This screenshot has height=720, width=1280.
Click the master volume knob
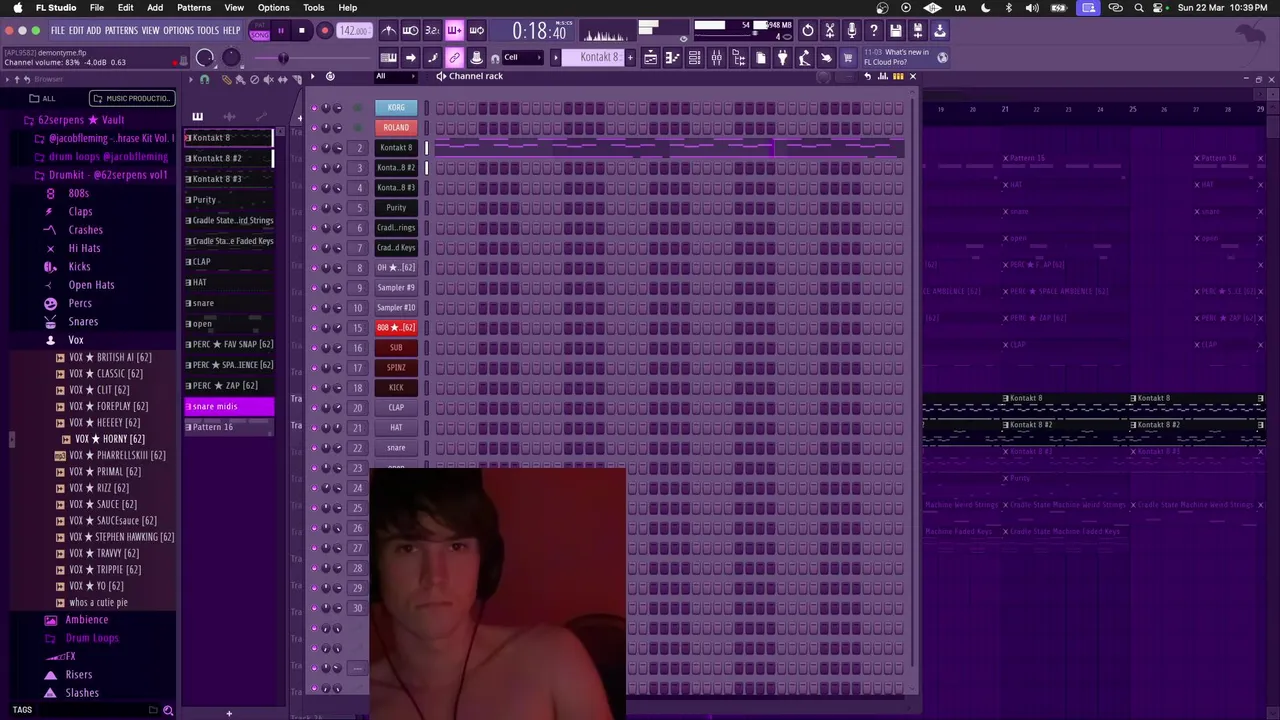[203, 58]
